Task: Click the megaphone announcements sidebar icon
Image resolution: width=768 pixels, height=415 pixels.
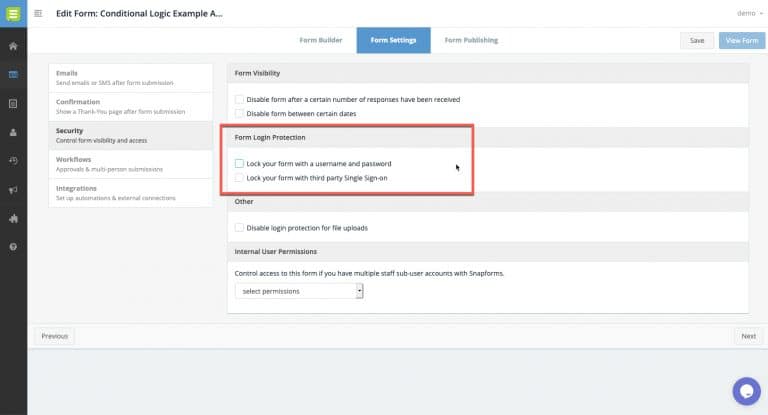Action: click(13, 190)
